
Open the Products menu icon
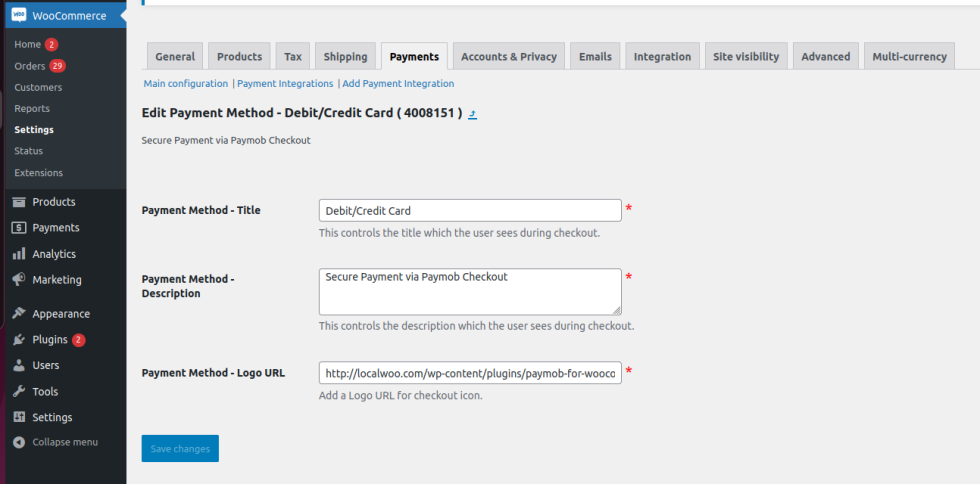point(19,202)
